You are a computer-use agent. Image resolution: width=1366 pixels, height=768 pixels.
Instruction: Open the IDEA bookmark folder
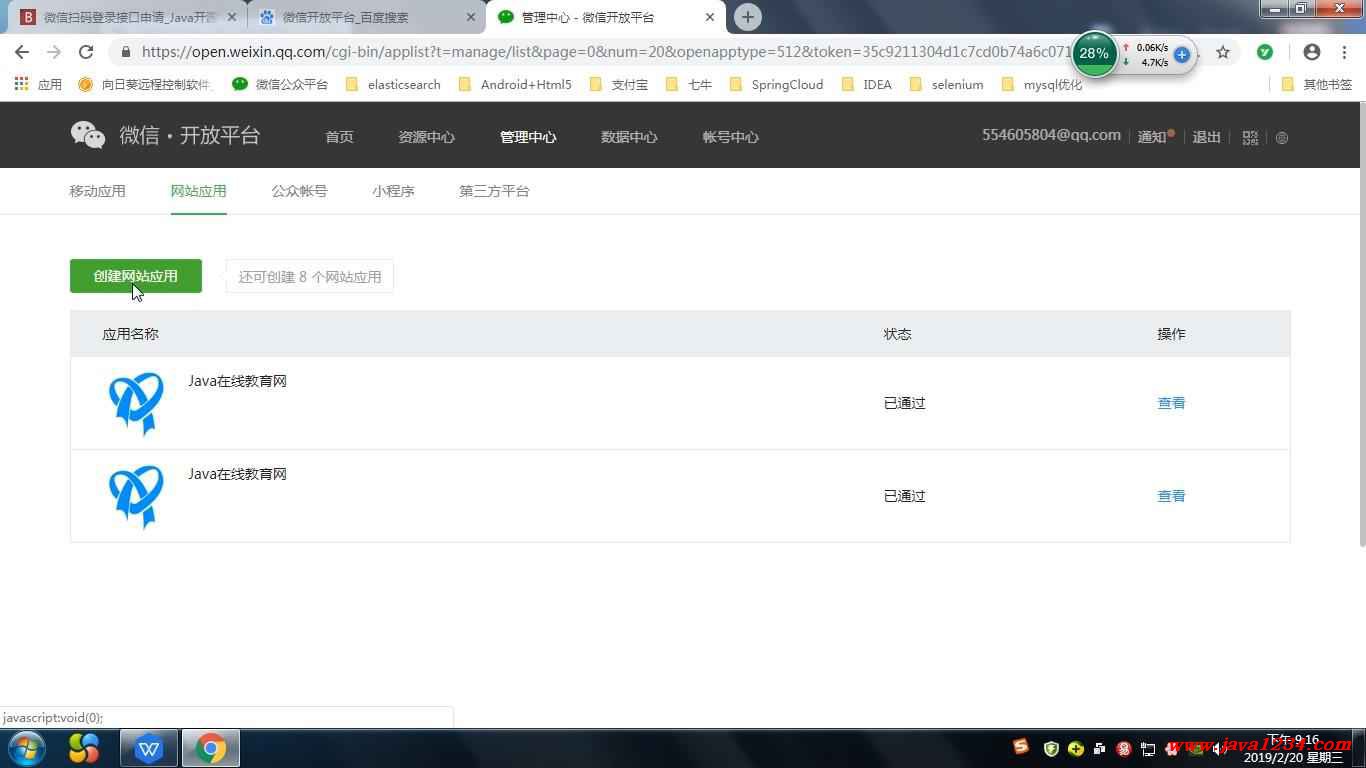[867, 84]
